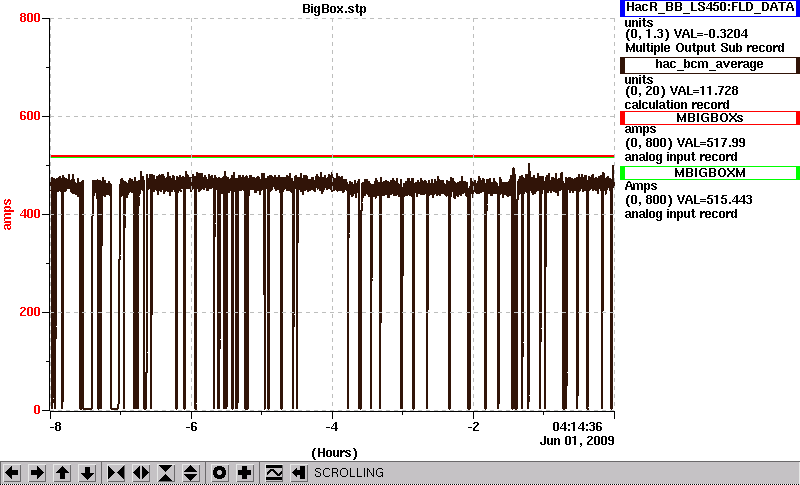Pan the plot up with arrow button
The width and height of the screenshot is (800, 485).
click(62, 473)
